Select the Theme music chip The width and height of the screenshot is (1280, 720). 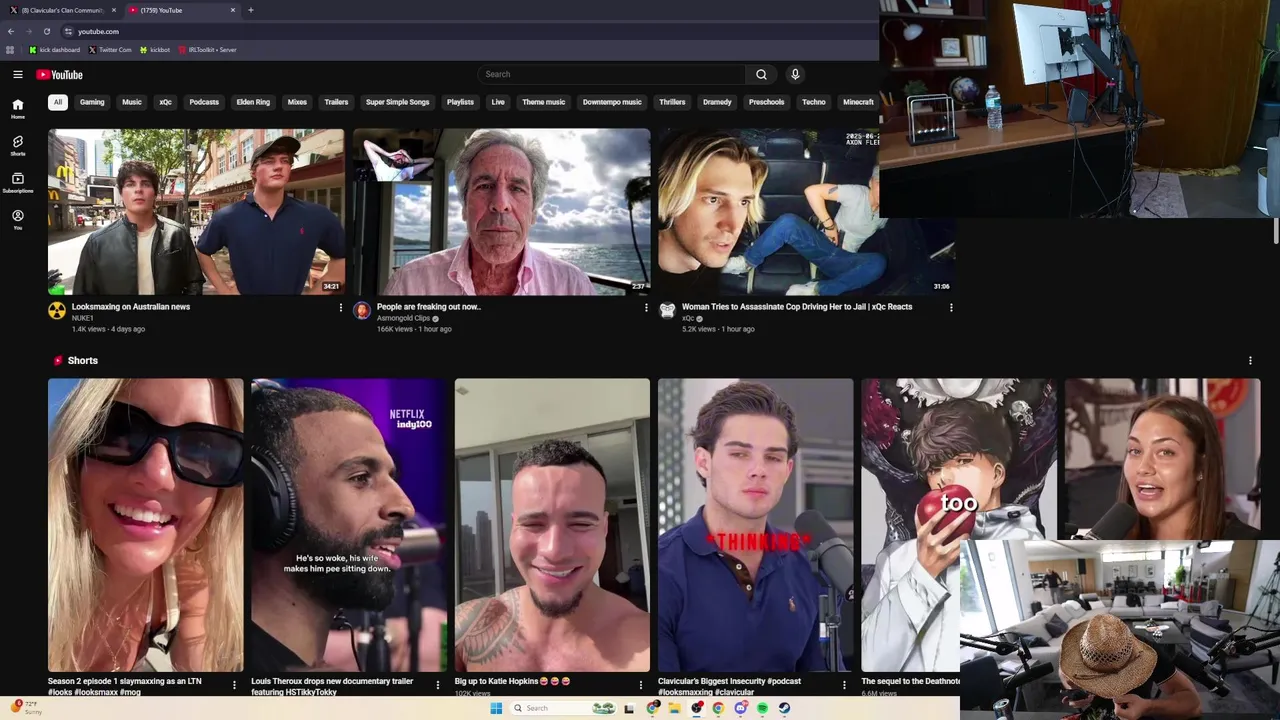tap(543, 102)
